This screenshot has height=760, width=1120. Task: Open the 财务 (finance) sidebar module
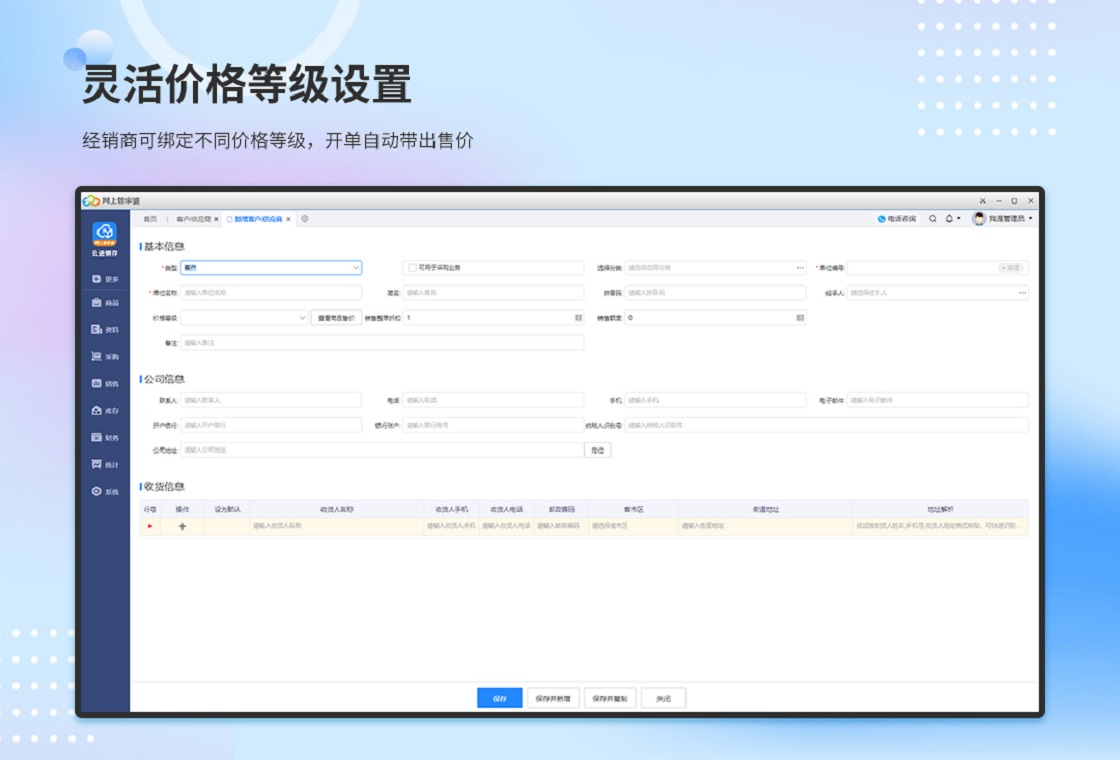[105, 437]
